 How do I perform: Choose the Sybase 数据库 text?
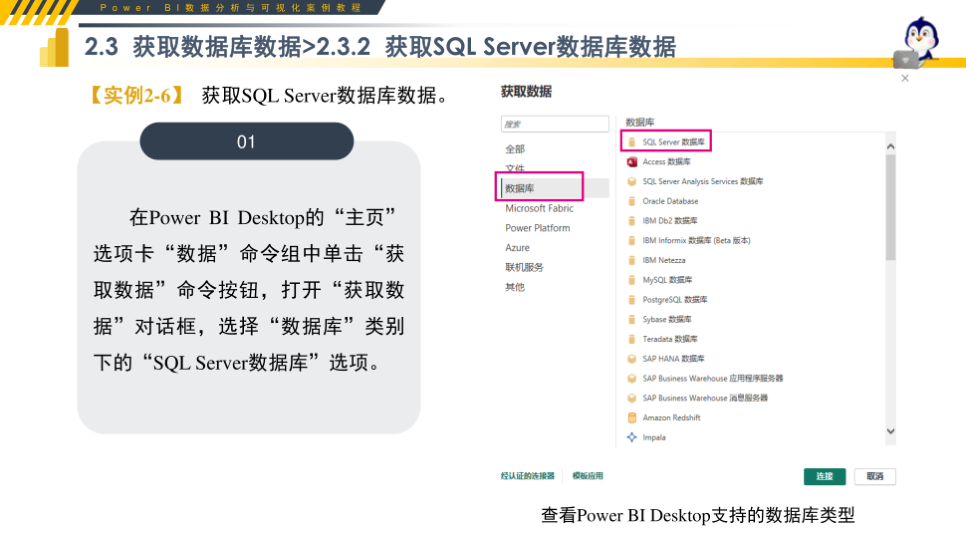coord(667,319)
